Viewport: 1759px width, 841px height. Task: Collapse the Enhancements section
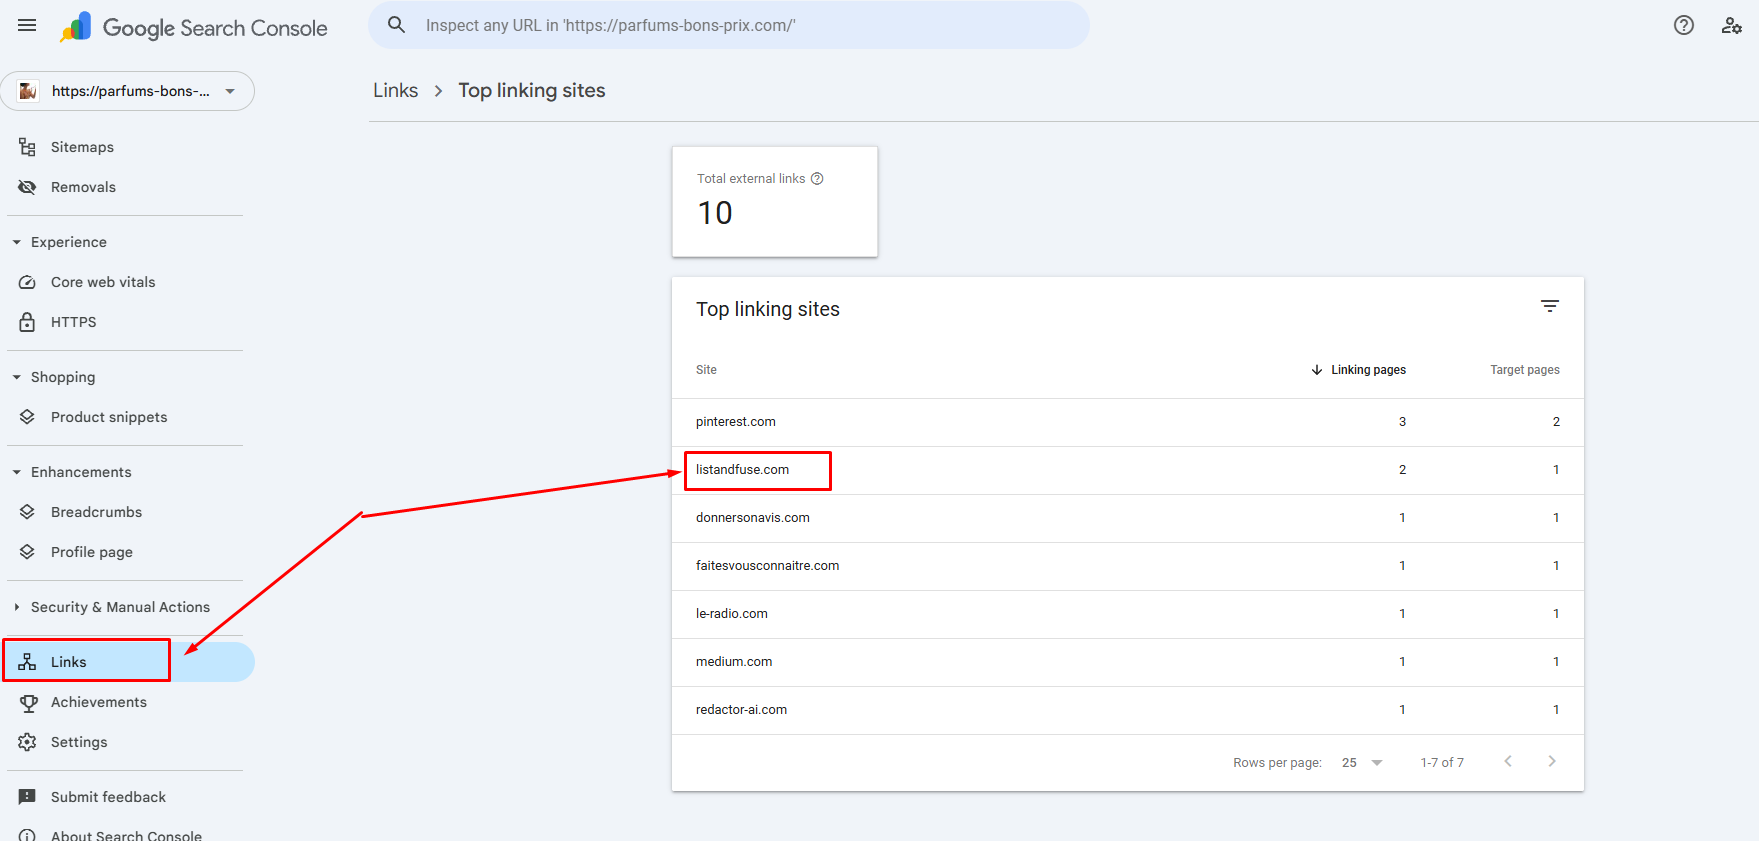(17, 472)
